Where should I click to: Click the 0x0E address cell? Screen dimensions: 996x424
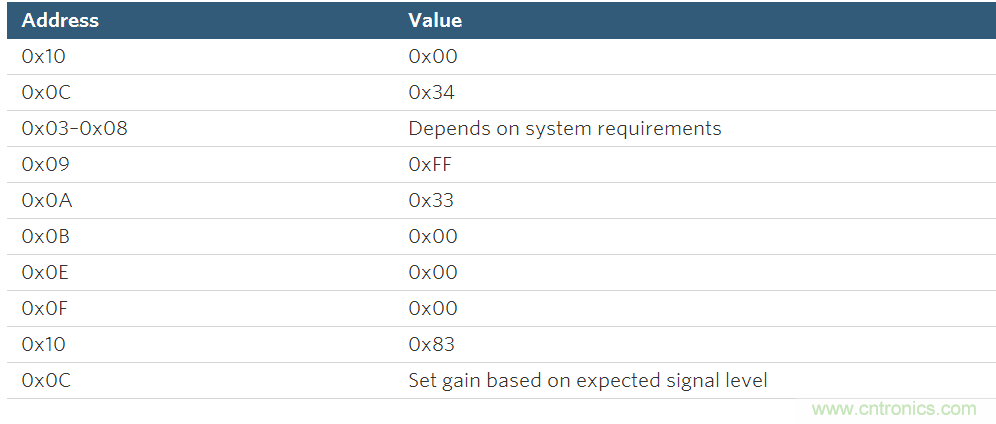[44, 273]
